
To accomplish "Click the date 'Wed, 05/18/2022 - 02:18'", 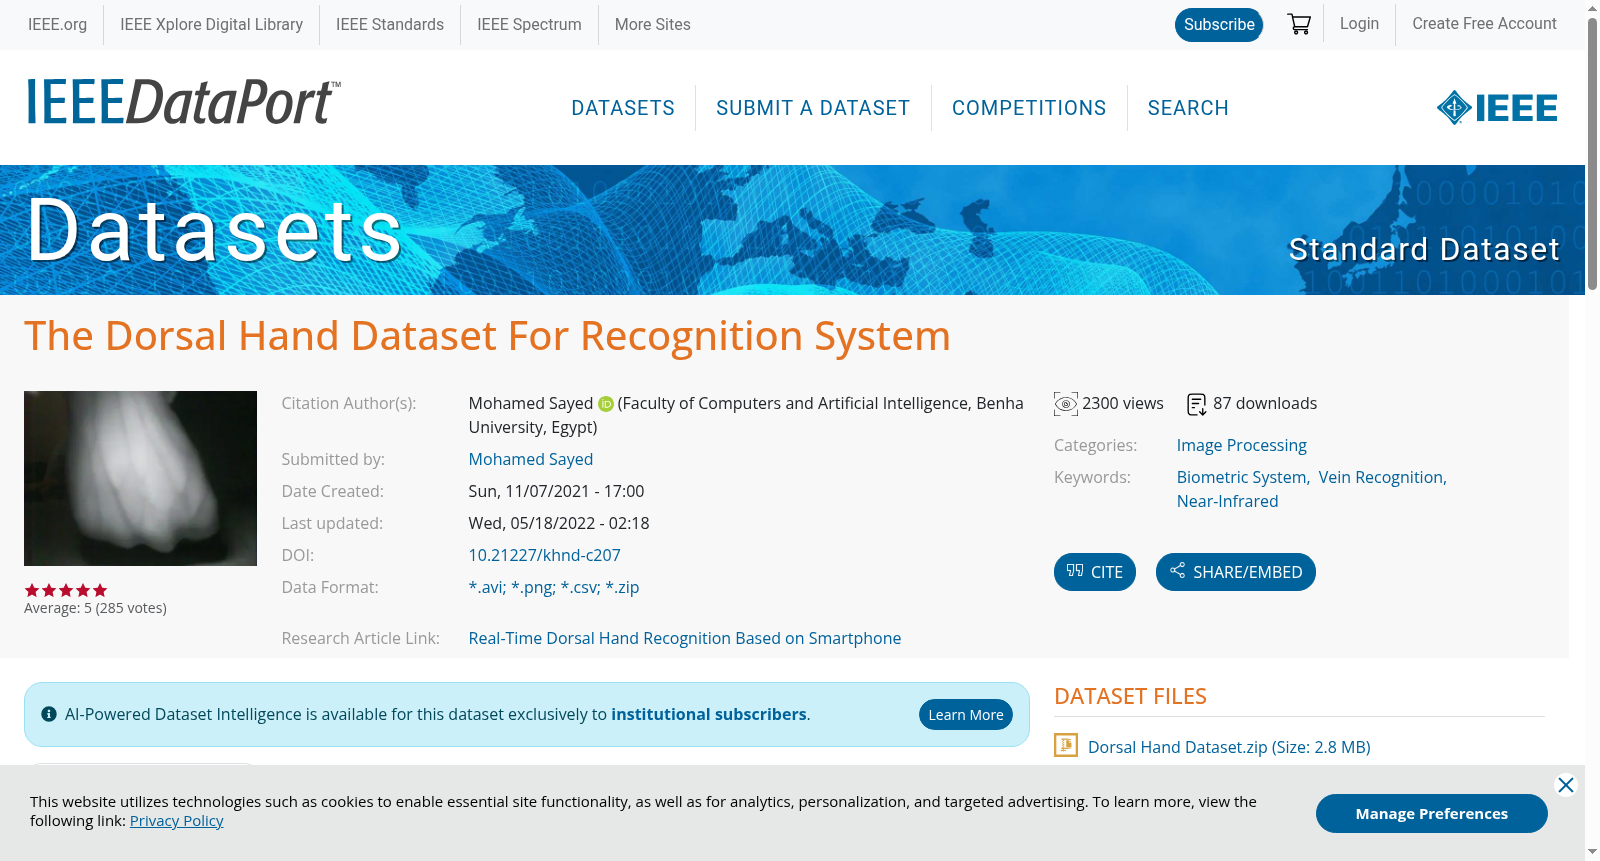I will tap(559, 523).
